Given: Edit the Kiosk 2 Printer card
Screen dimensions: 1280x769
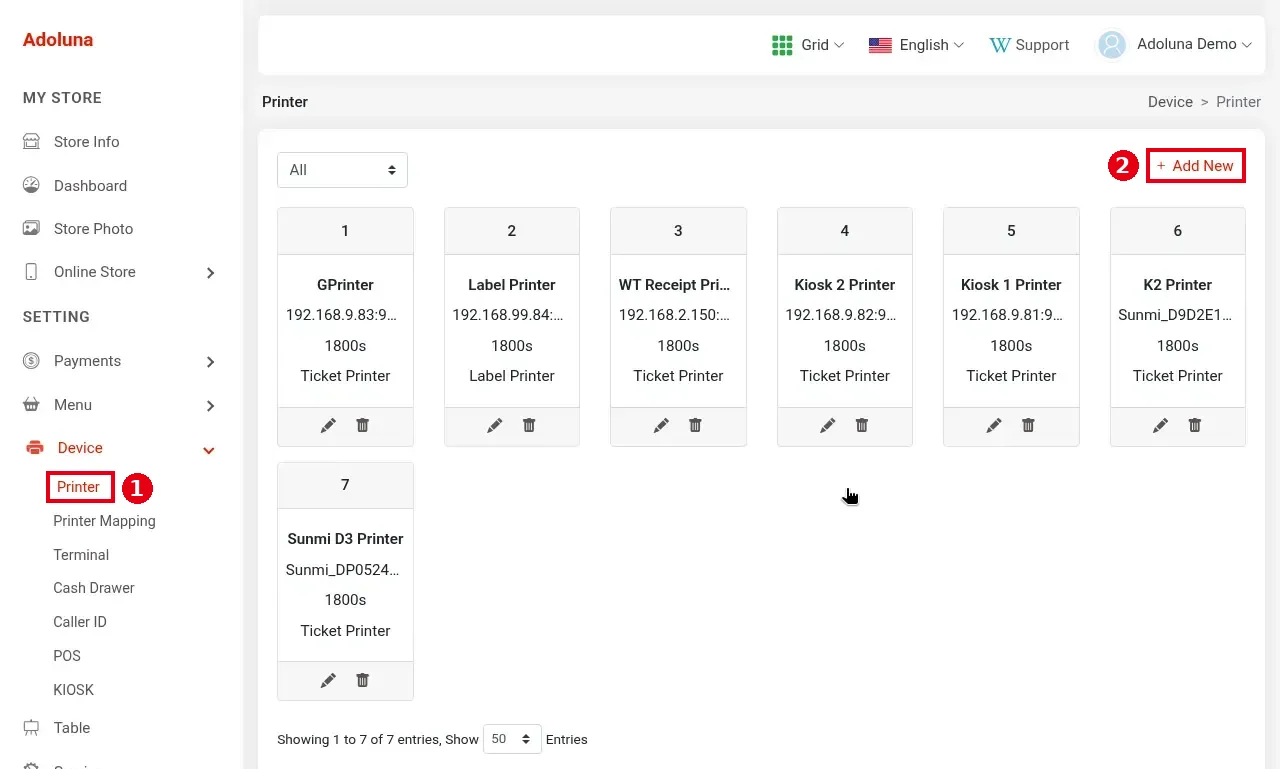Looking at the screenshot, I should (x=828, y=425).
